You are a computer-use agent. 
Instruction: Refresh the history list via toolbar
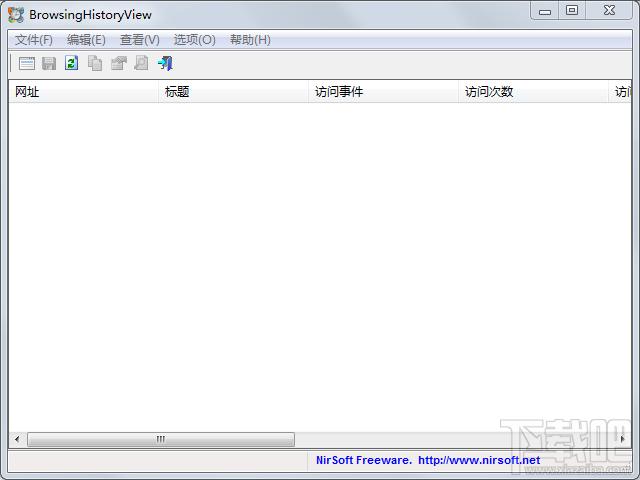pos(72,63)
